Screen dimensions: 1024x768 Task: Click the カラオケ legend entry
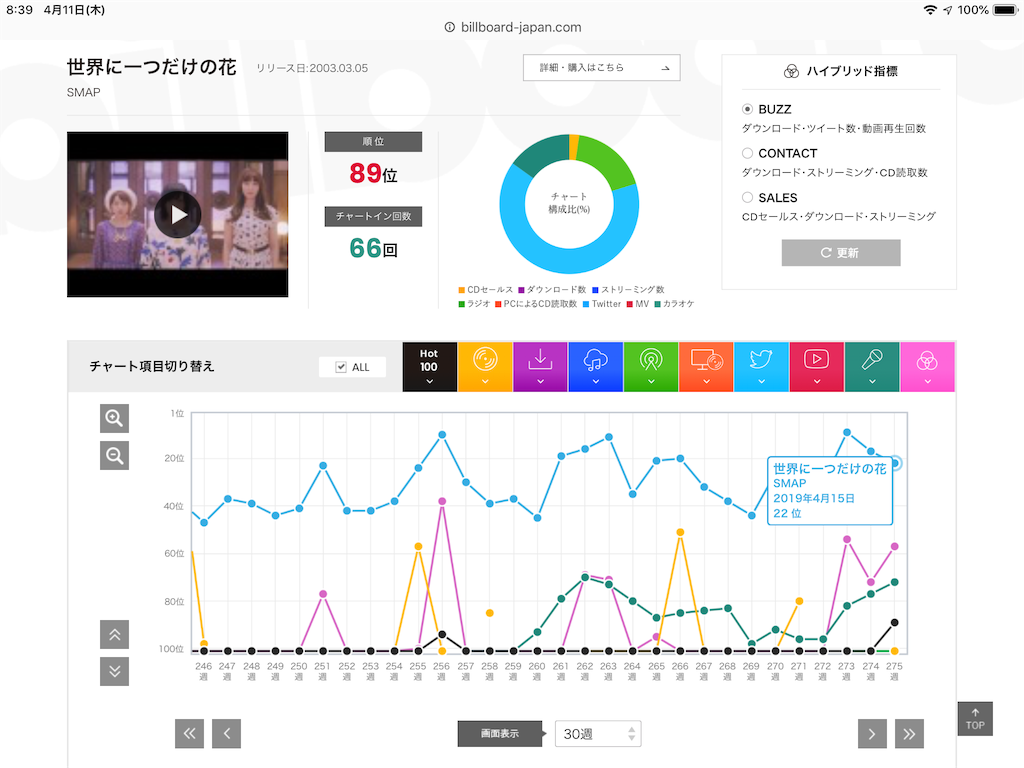675,304
